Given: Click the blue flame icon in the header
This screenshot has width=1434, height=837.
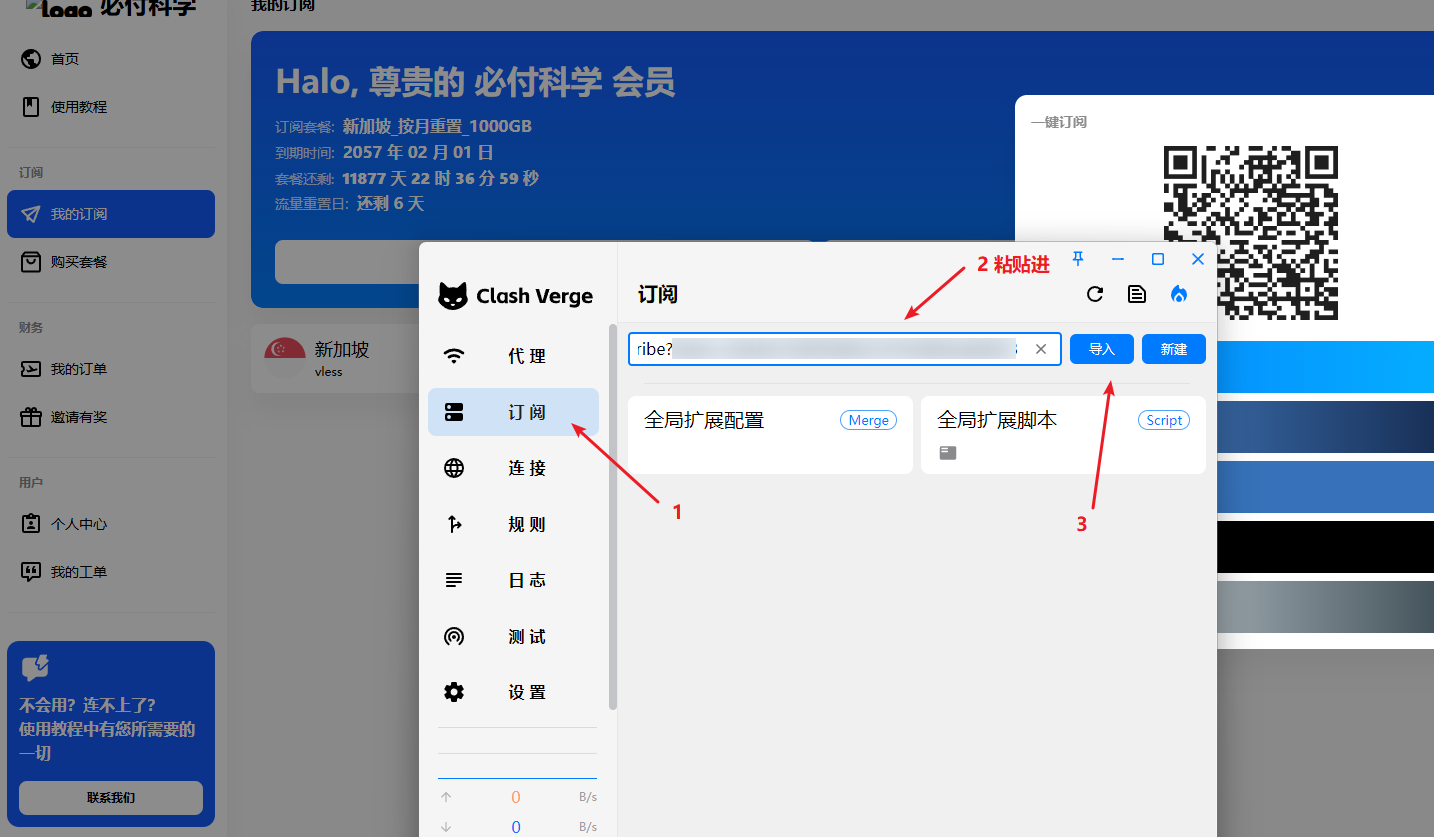Looking at the screenshot, I should pyautogui.click(x=1179, y=294).
